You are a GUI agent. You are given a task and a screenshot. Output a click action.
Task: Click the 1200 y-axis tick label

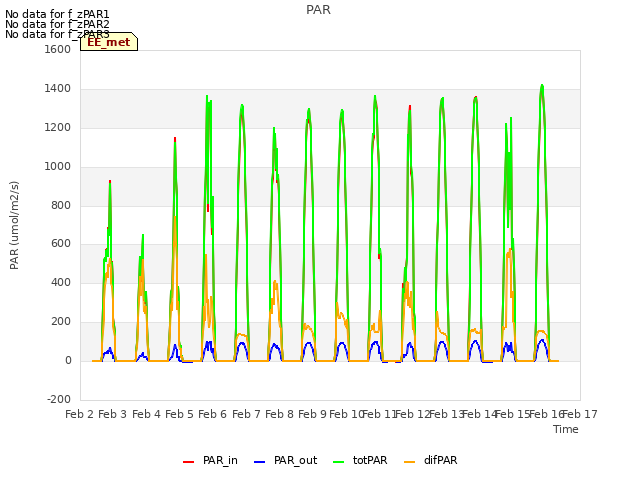pyautogui.click(x=58, y=128)
